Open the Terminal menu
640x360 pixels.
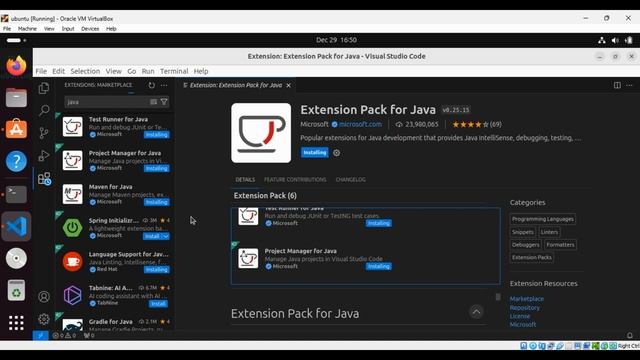point(174,71)
